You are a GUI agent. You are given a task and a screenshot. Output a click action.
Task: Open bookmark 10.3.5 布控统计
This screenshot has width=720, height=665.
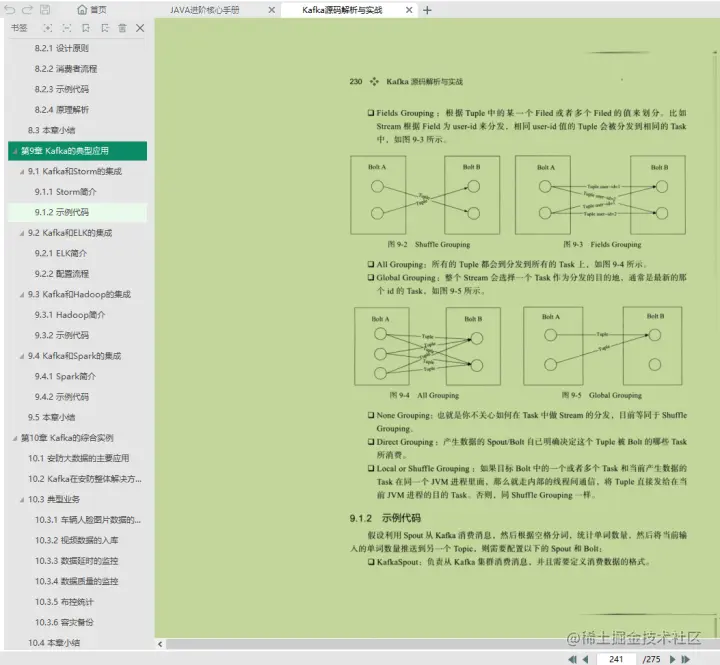tap(64, 602)
